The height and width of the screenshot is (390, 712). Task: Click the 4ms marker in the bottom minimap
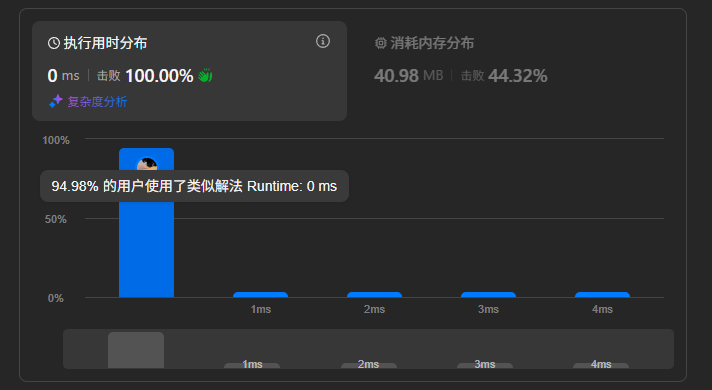click(601, 365)
